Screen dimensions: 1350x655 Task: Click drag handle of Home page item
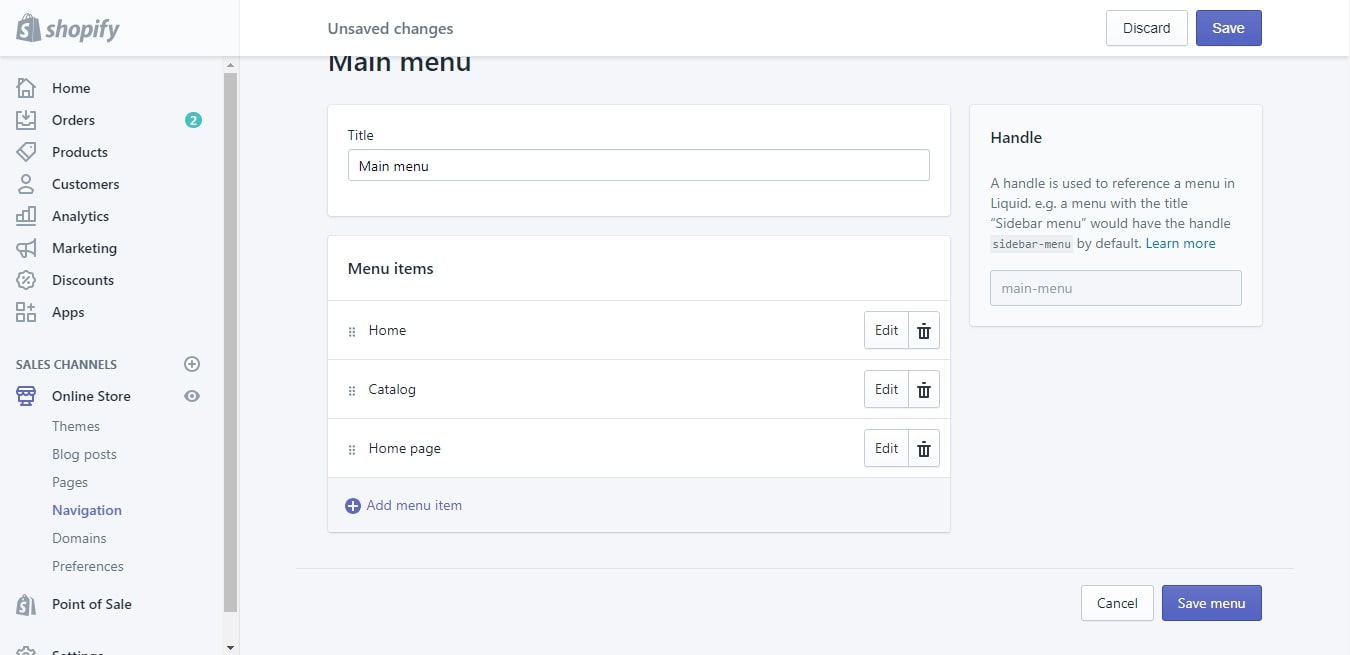point(352,449)
